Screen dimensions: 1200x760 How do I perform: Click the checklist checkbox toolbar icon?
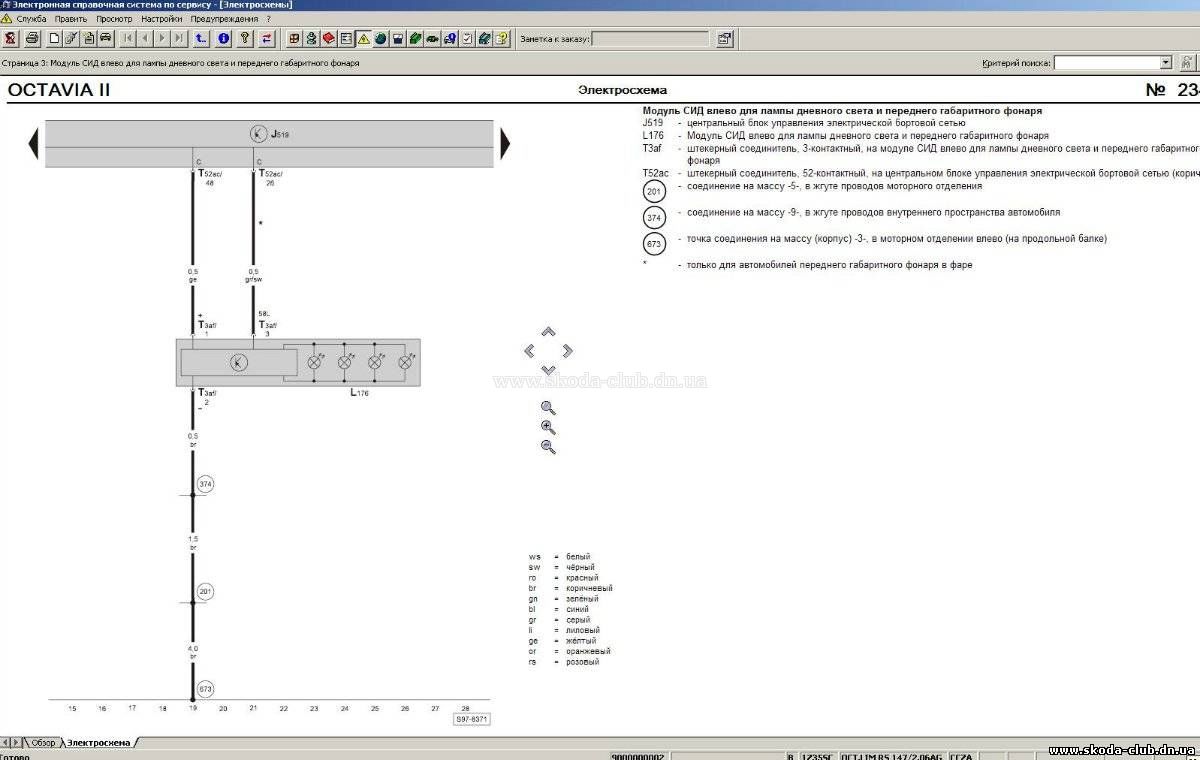click(x=466, y=39)
